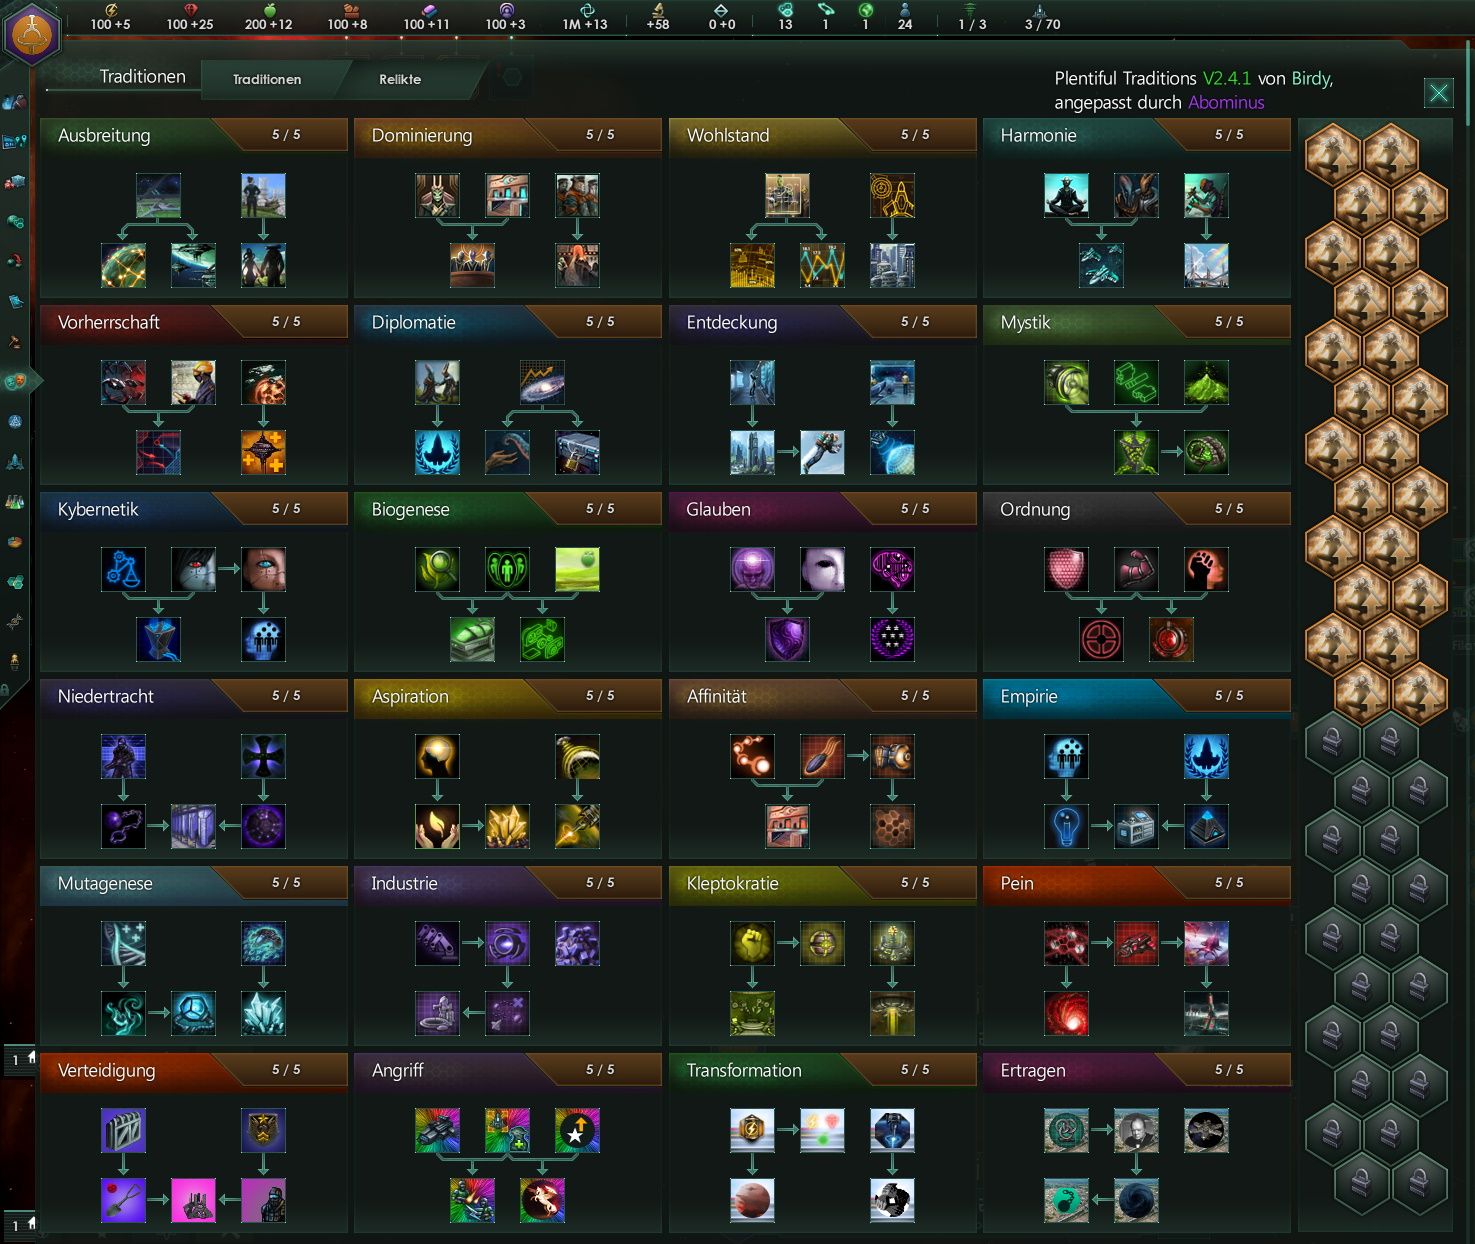Click the unity icon next to 1M +13
This screenshot has height=1244, width=1475.
(x=586, y=10)
